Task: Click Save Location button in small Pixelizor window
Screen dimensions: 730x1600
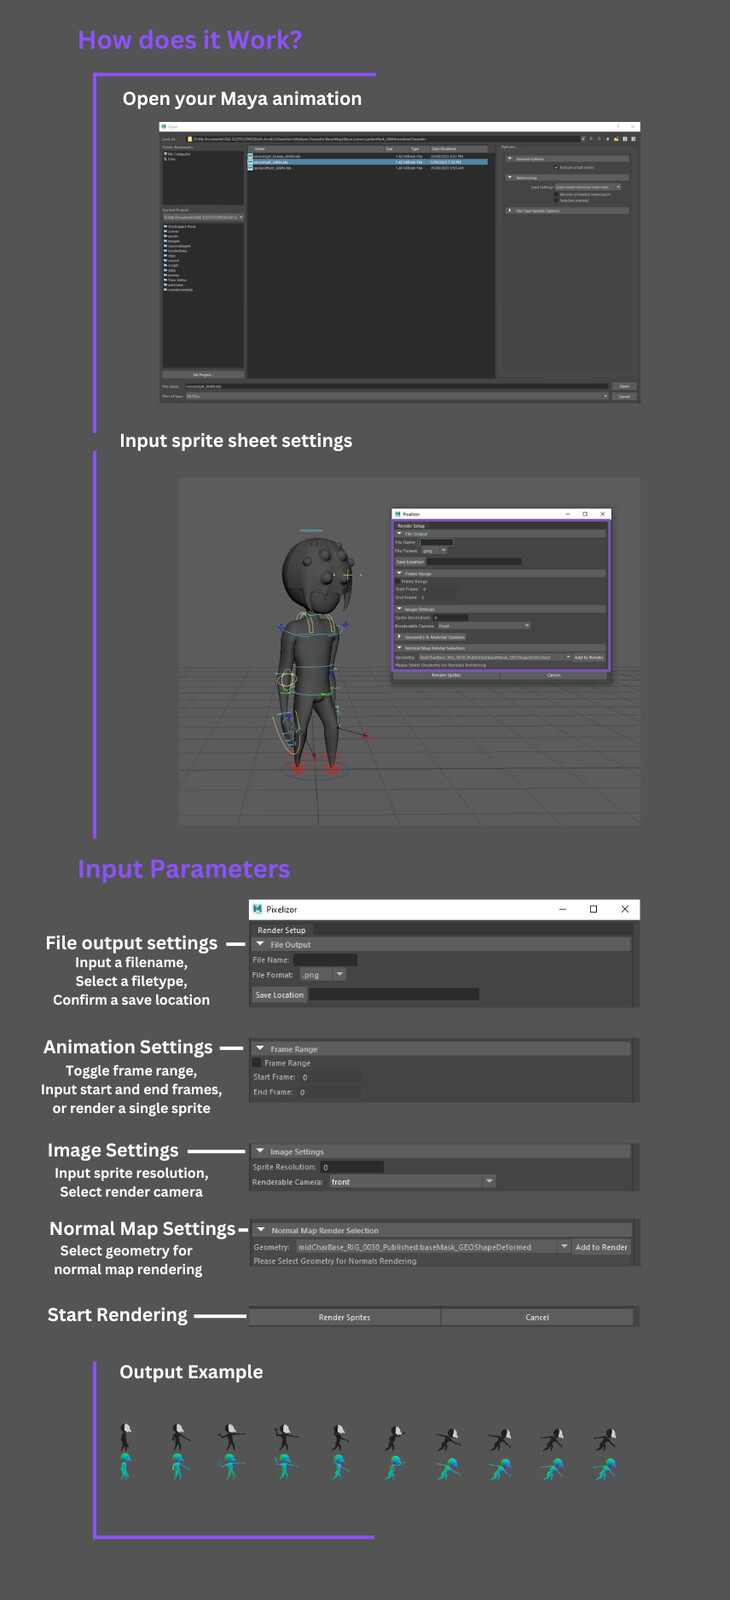Action: tap(410, 562)
